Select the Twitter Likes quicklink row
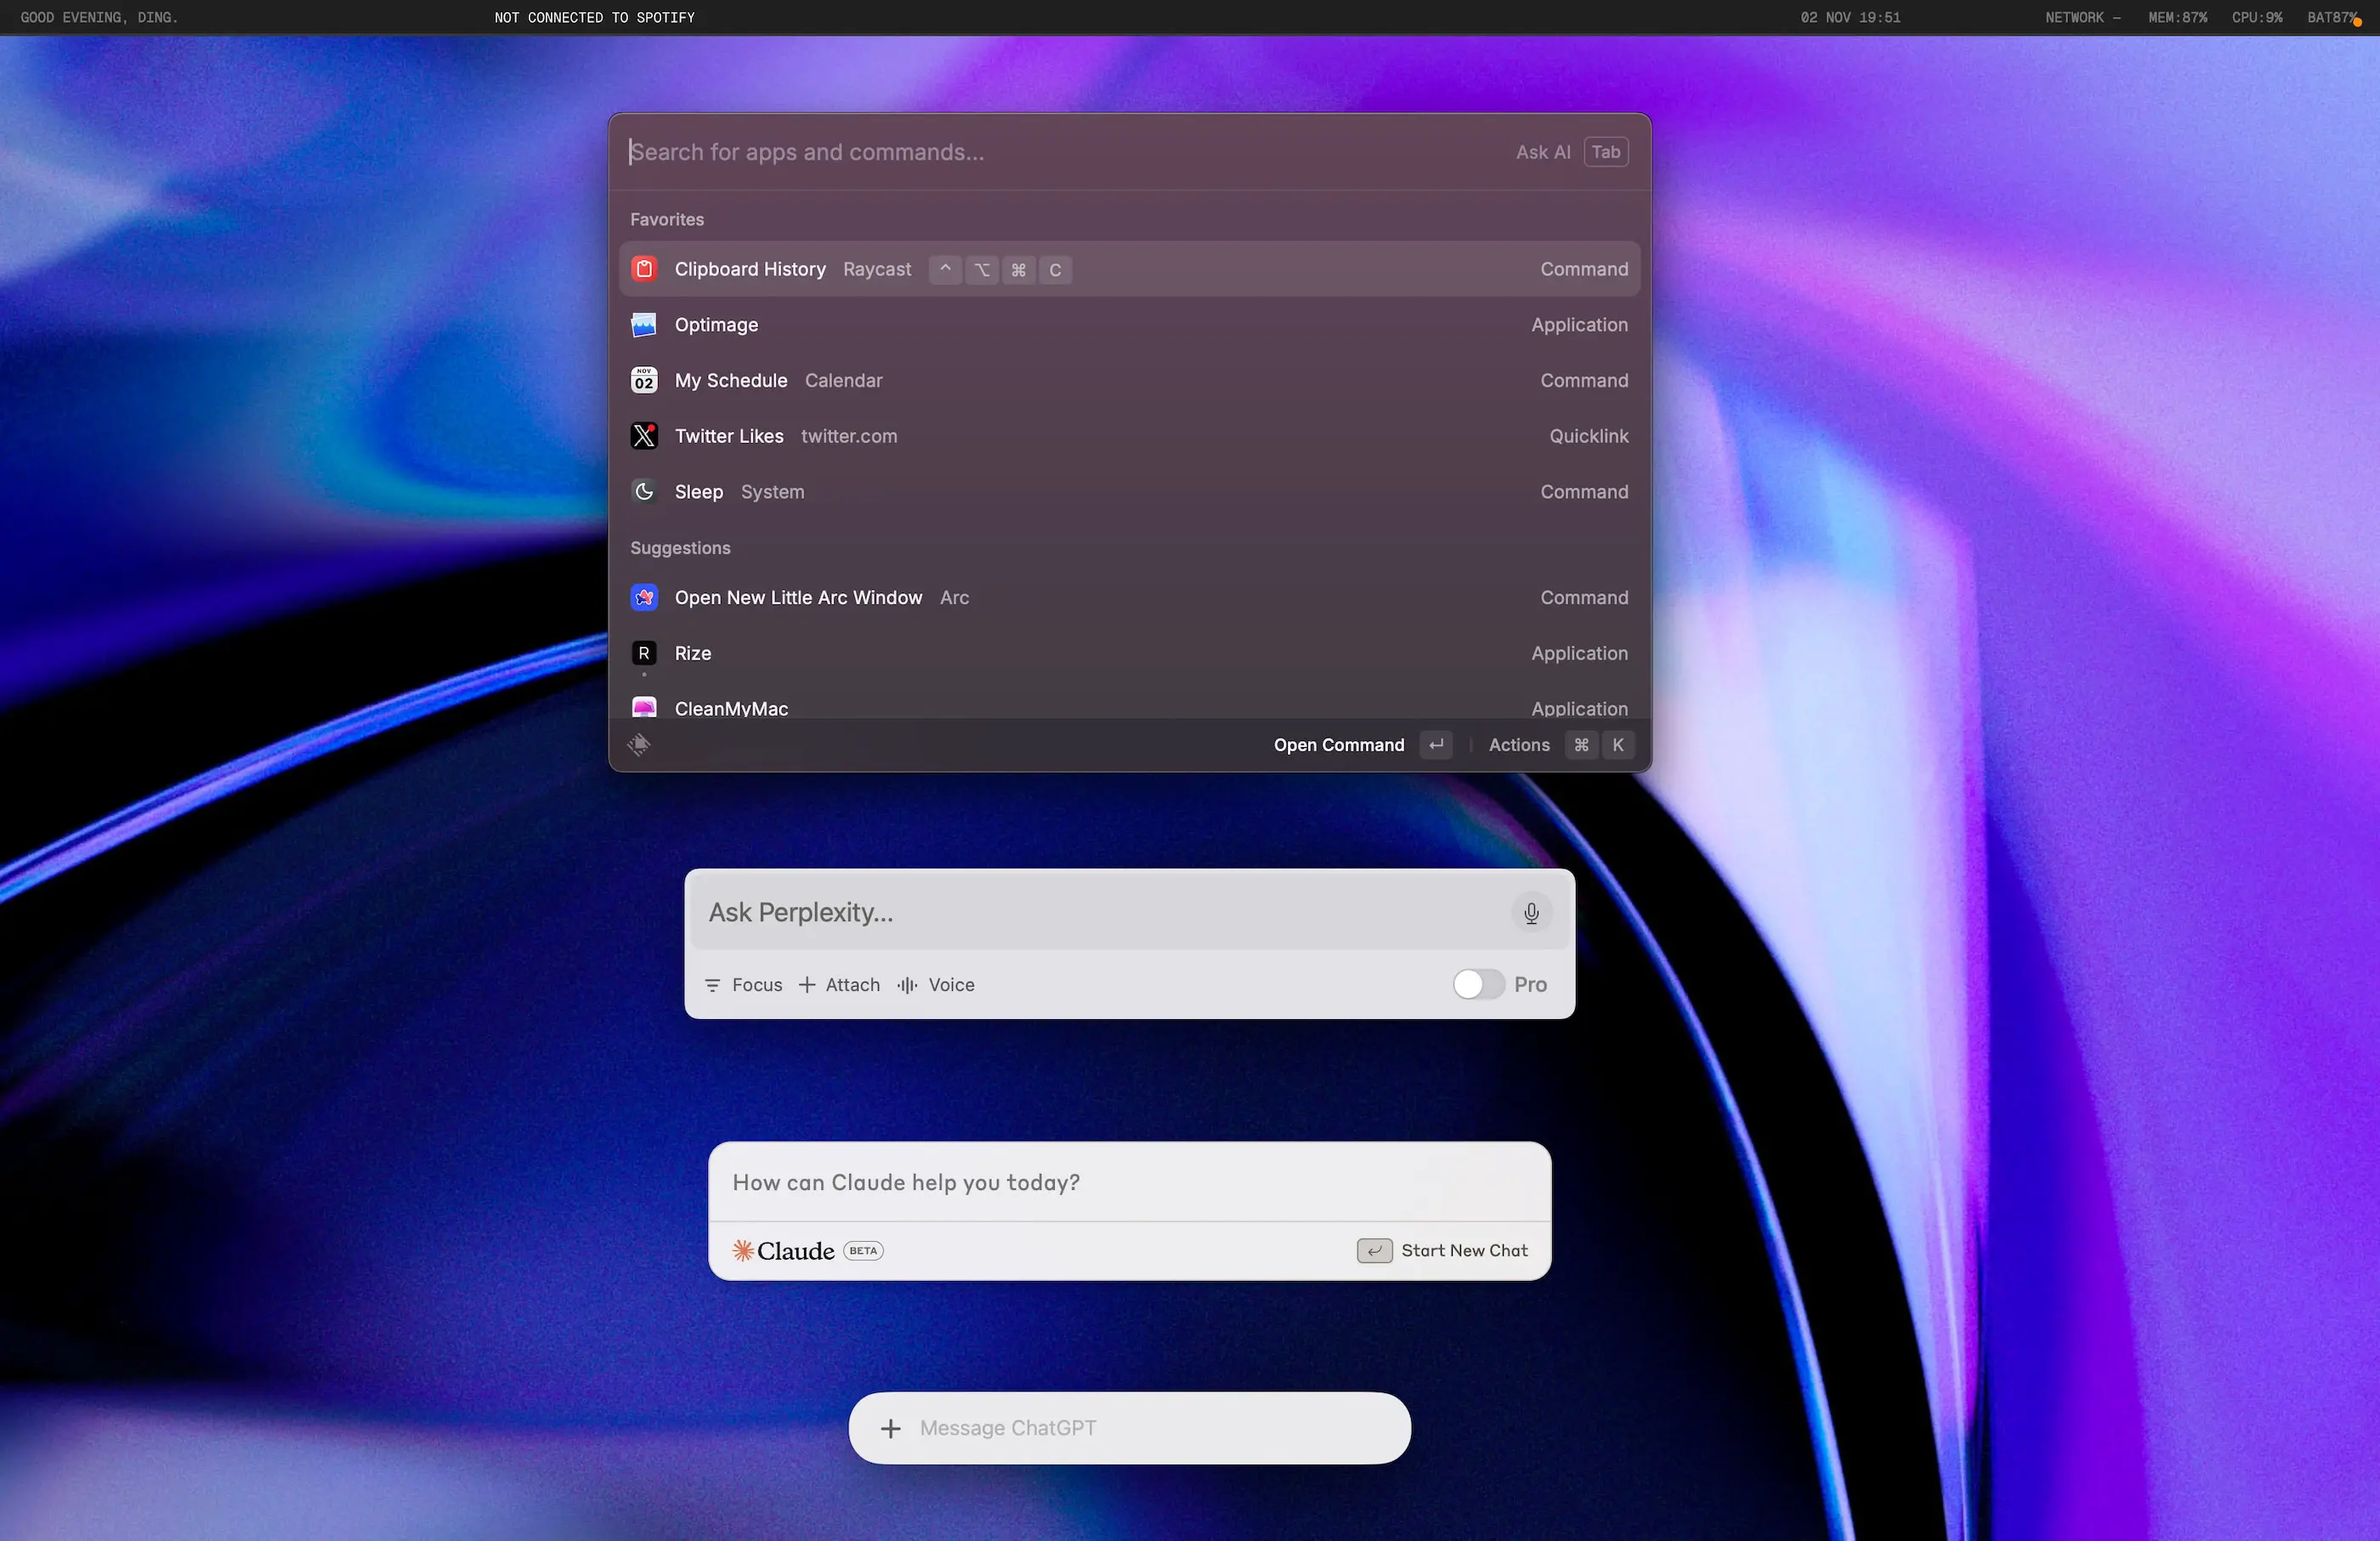The width and height of the screenshot is (2380, 1541). (x=1129, y=436)
